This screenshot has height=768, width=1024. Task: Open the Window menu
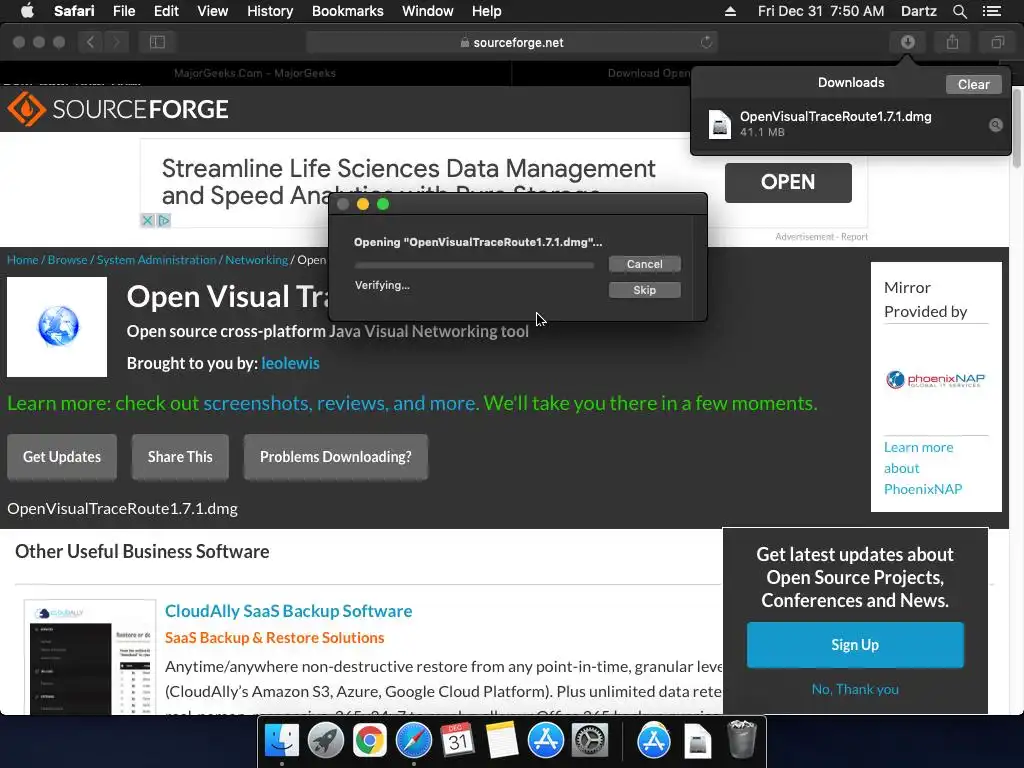pyautogui.click(x=427, y=11)
